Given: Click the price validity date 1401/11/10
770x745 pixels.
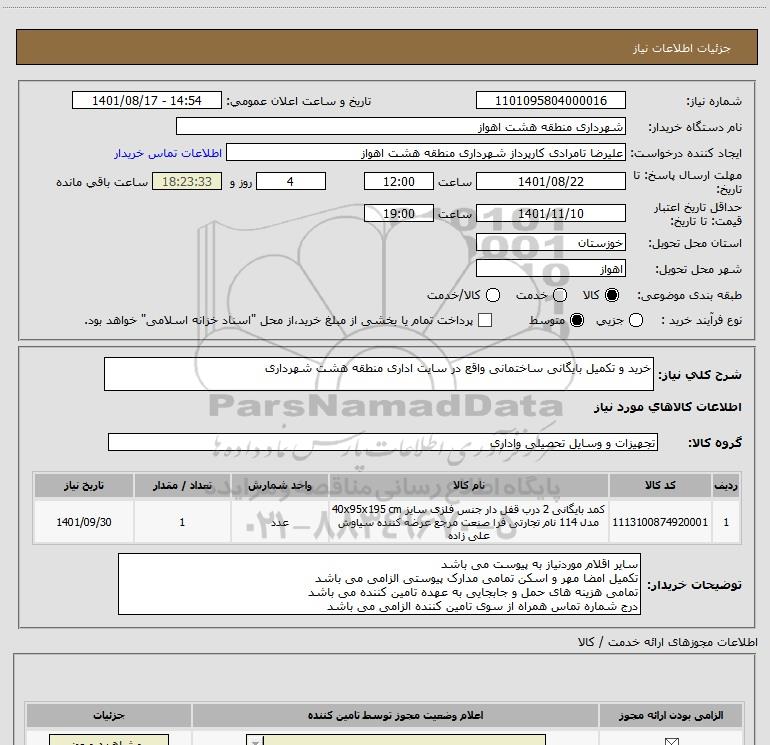Looking at the screenshot, I should (550, 214).
